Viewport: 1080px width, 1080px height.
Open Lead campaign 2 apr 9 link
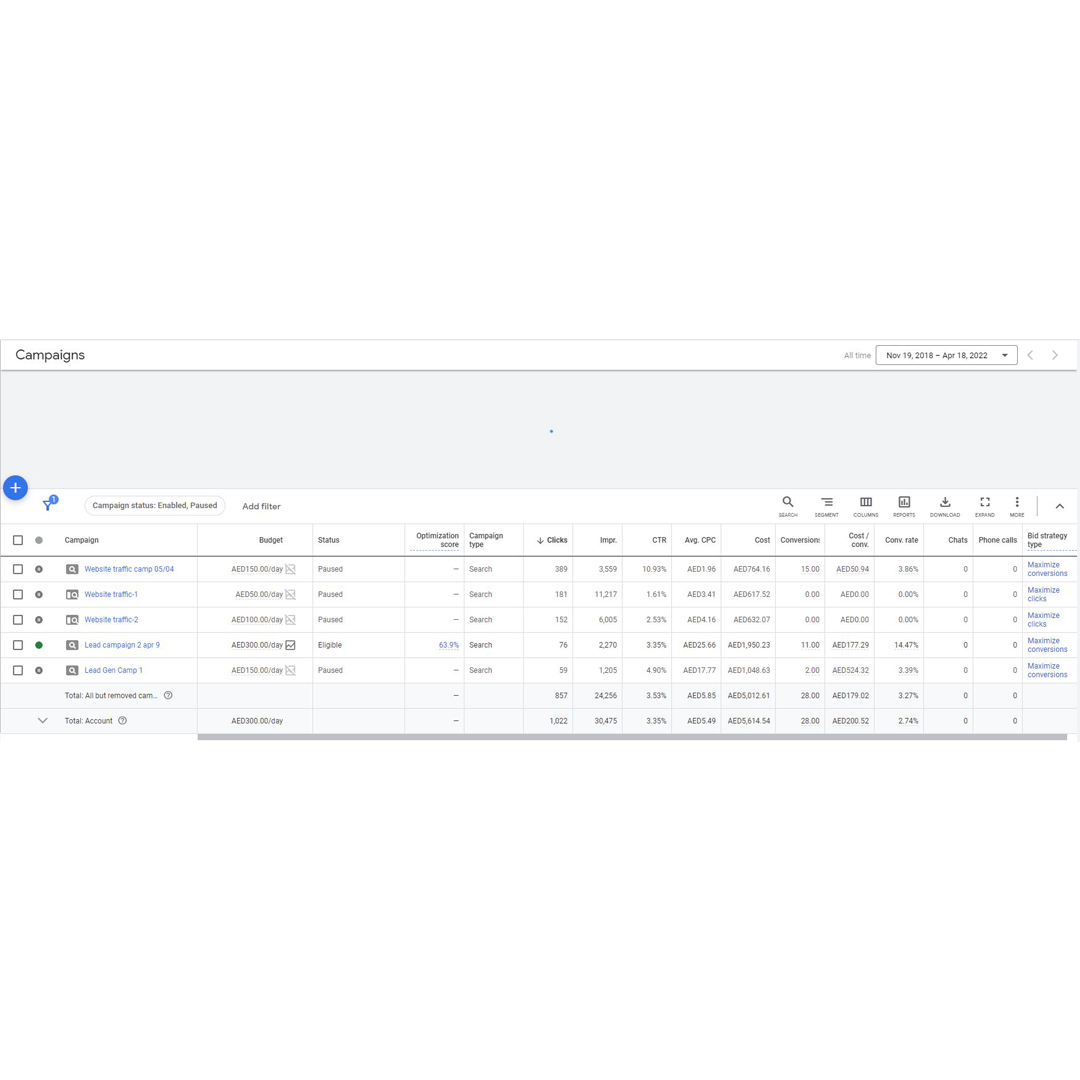(x=122, y=645)
